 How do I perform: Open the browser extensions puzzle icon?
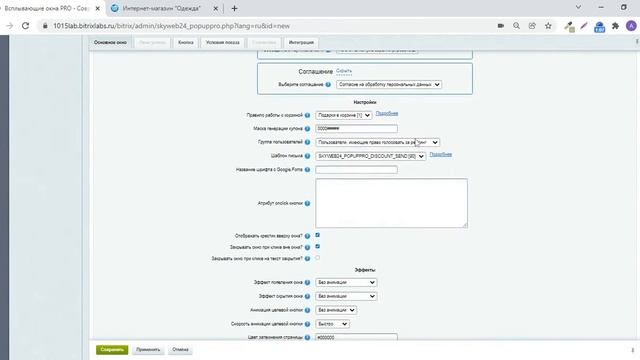[x=616, y=26]
